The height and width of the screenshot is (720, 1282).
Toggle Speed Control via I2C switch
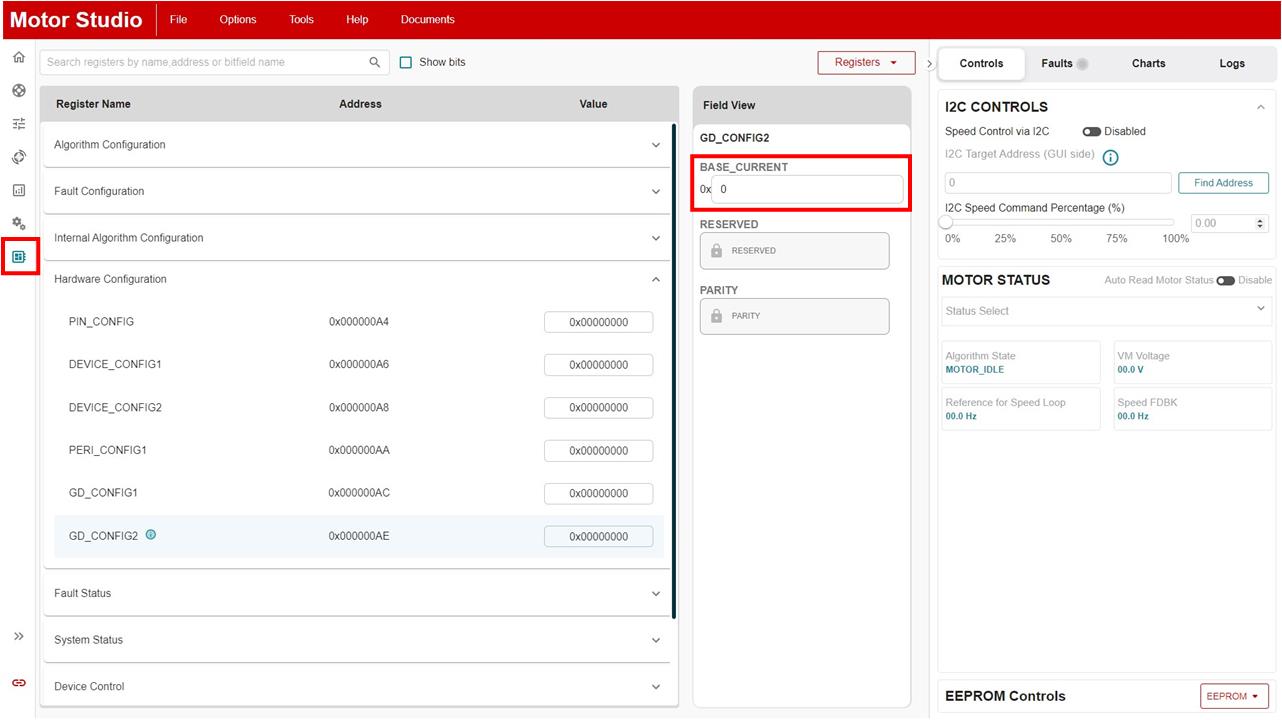pyautogui.click(x=1091, y=132)
